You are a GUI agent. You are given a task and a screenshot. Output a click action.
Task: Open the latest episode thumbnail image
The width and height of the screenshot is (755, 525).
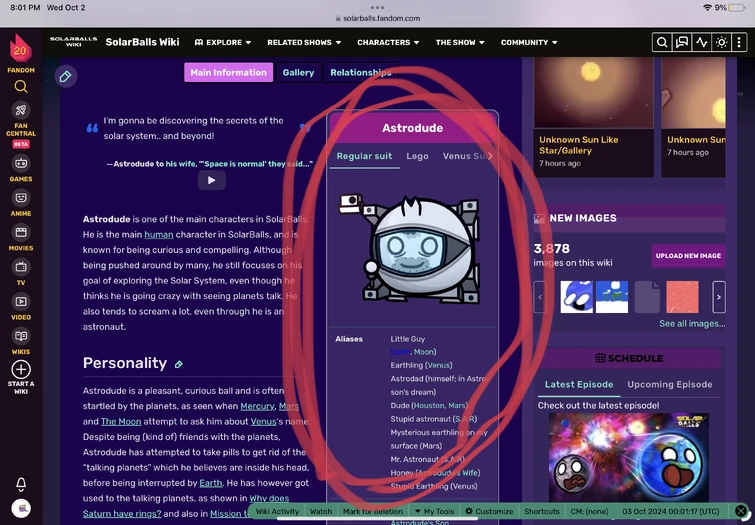(x=628, y=458)
